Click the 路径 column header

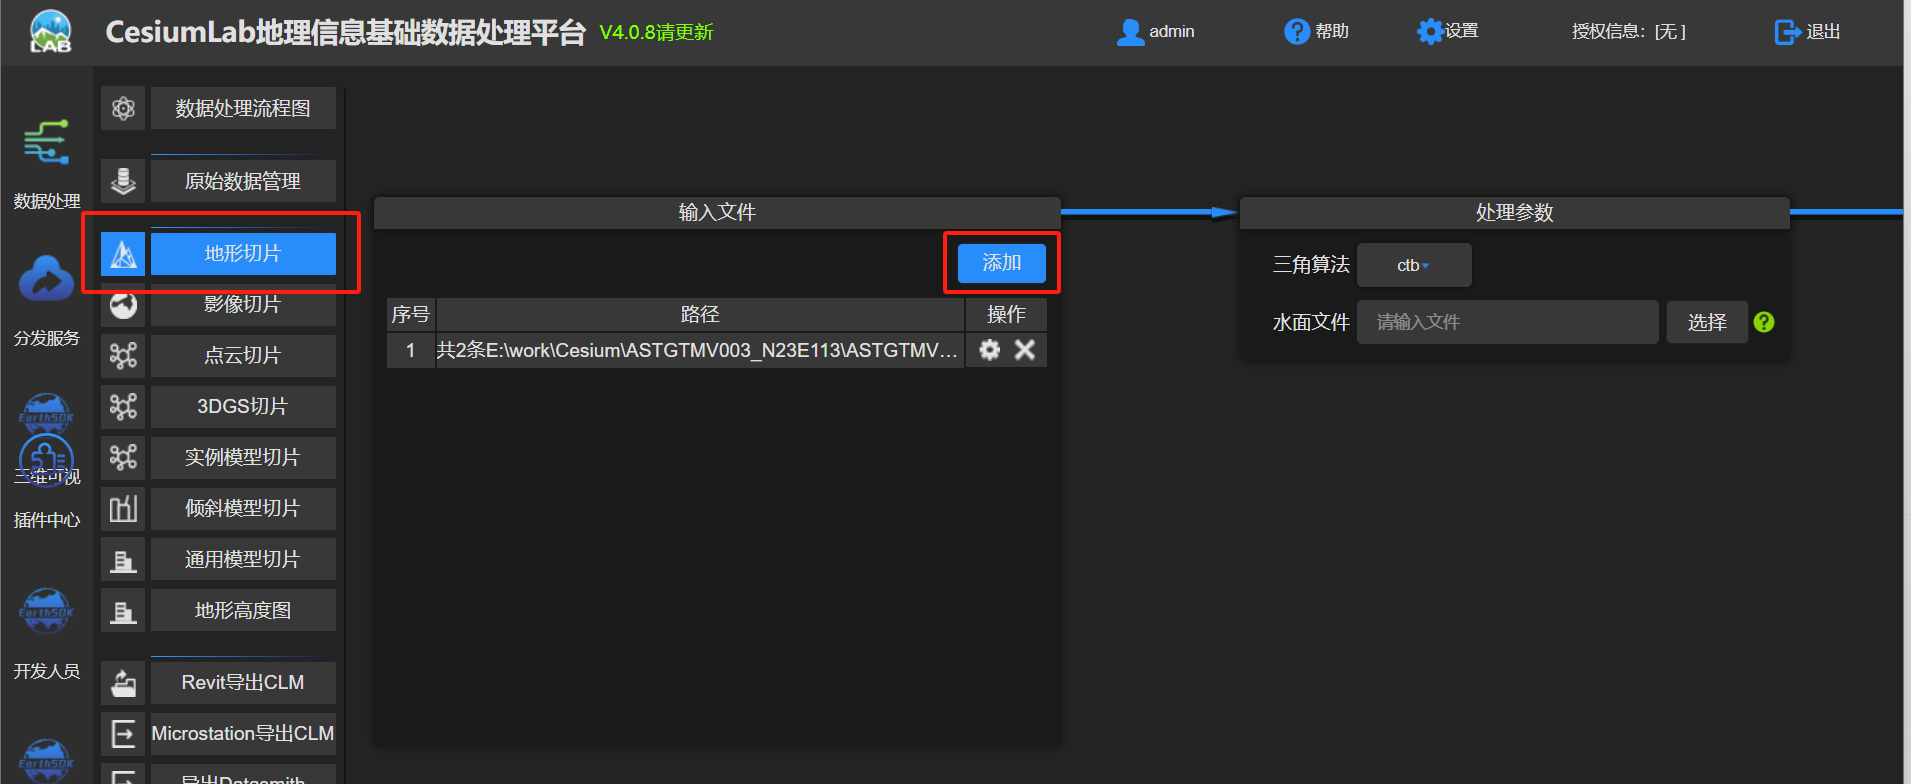[700, 314]
